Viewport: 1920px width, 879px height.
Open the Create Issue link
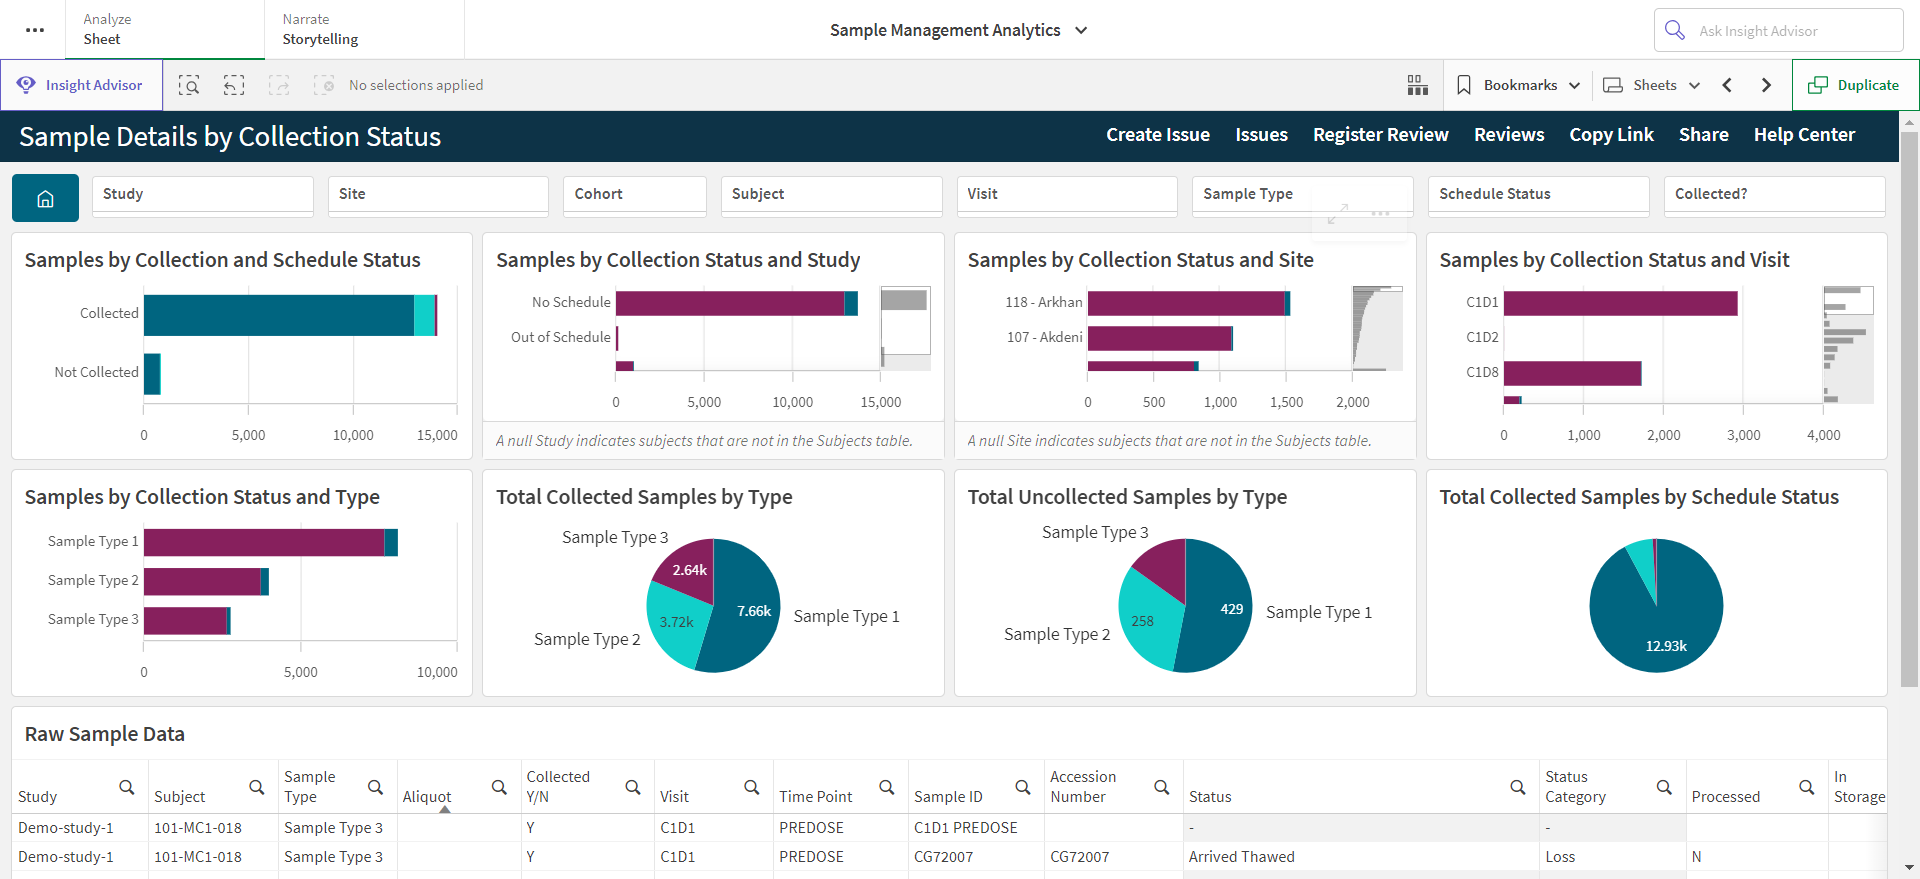1157,135
